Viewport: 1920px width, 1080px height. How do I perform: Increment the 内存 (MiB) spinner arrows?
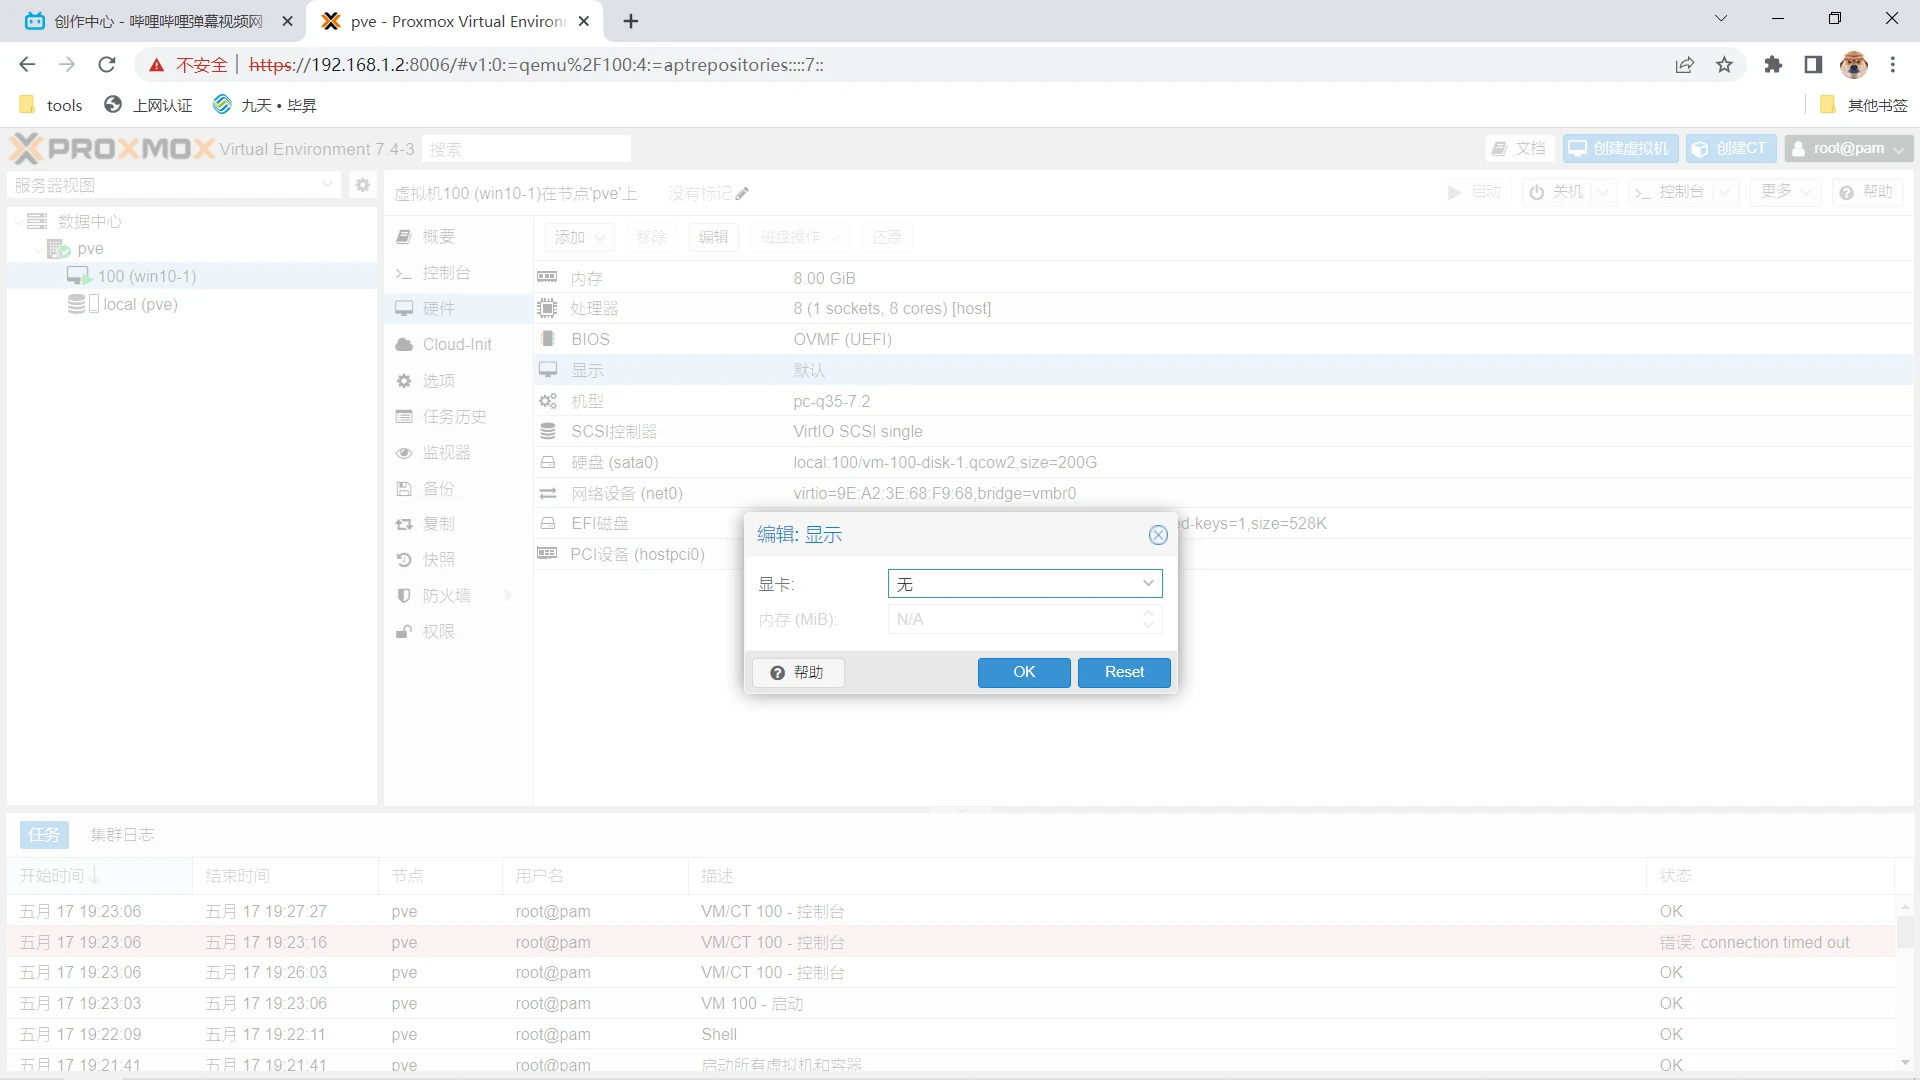click(1149, 613)
